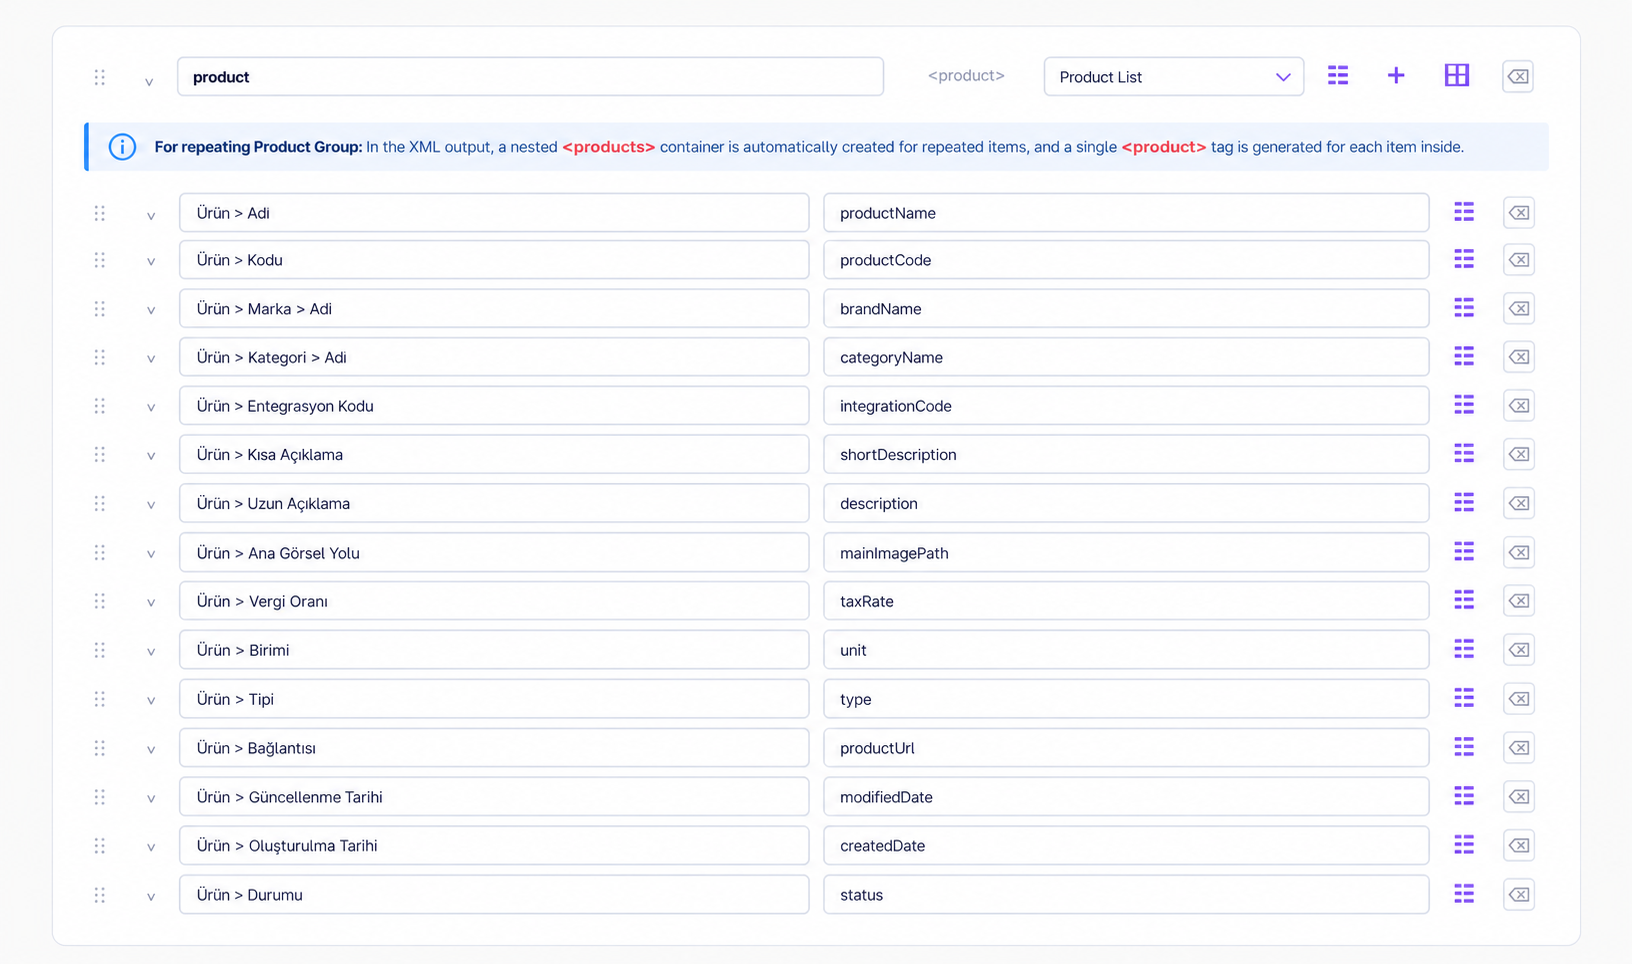Expand chevron on Ürün > Vergi Oranı row
Screen dimensions: 1632x964
click(151, 603)
